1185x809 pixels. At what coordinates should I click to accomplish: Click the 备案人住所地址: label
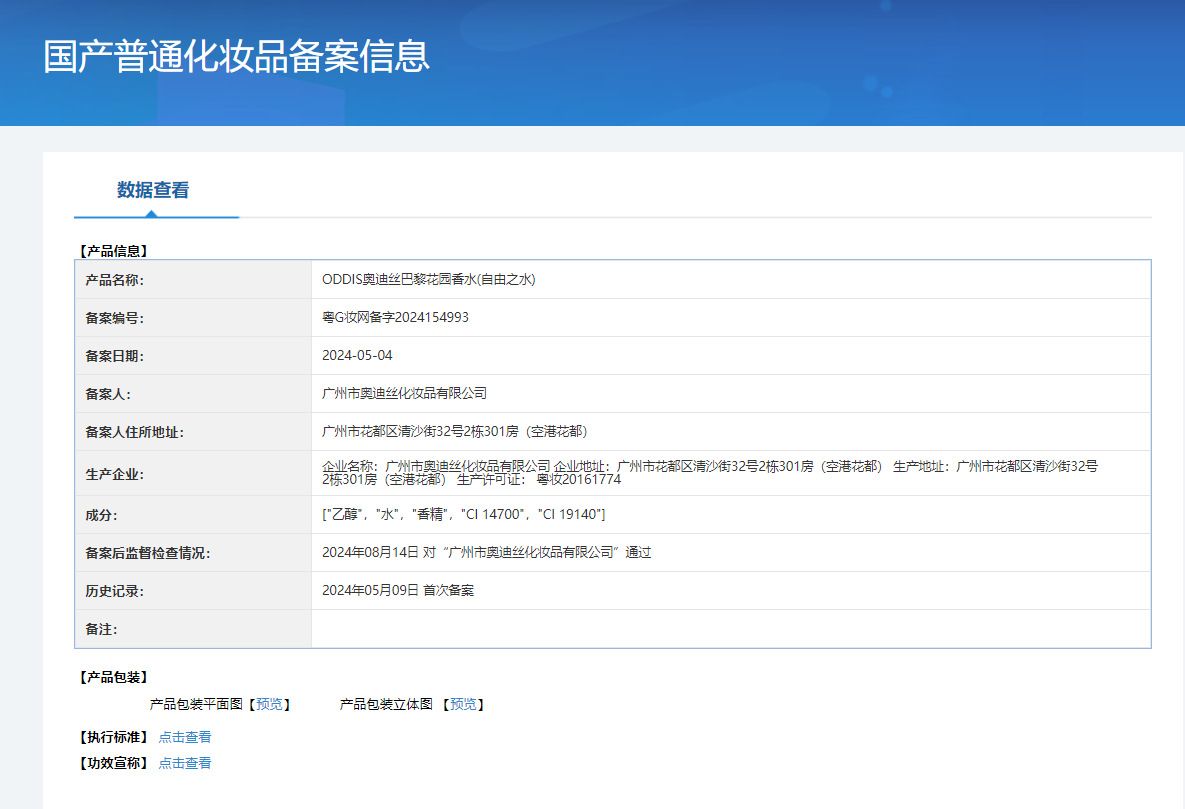(135, 432)
